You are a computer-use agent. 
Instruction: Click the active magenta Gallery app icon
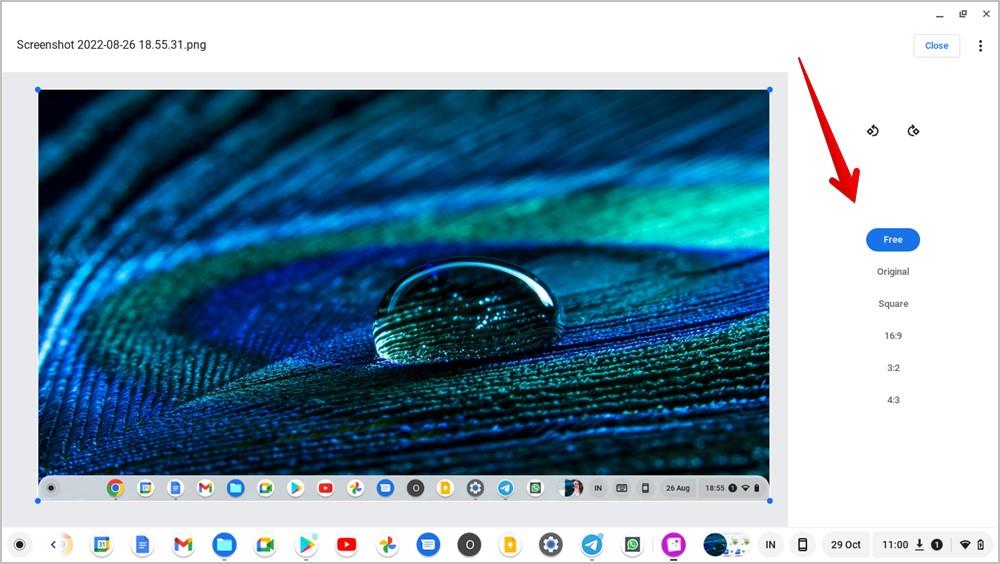point(673,545)
